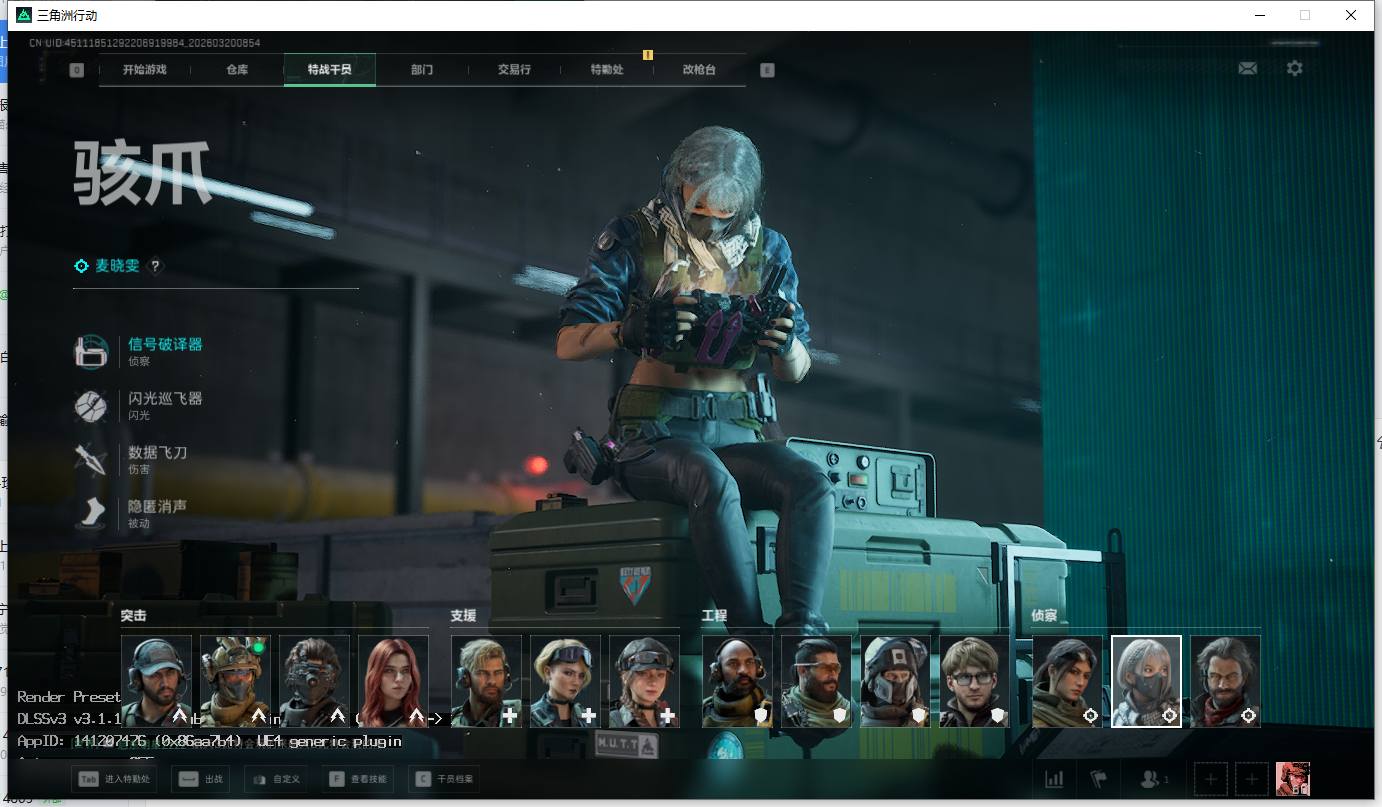Select the red-haired assault operator
Image resolution: width=1382 pixels, height=807 pixels.
(393, 681)
